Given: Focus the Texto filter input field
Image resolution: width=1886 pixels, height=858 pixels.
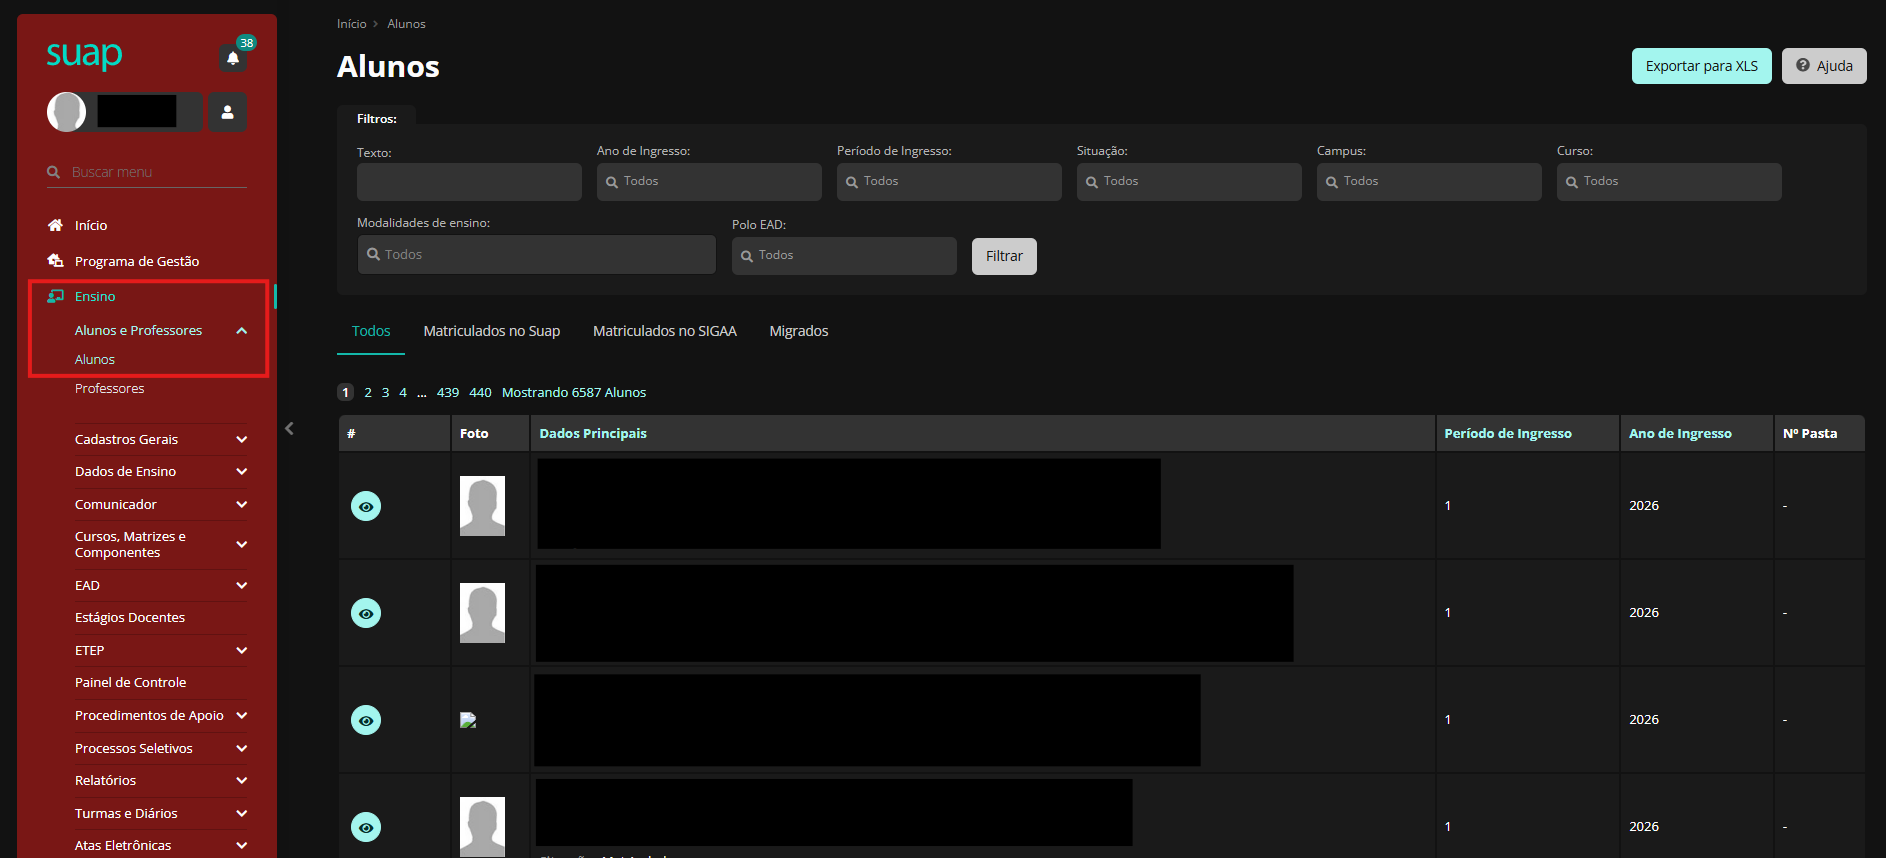Looking at the screenshot, I should point(469,182).
